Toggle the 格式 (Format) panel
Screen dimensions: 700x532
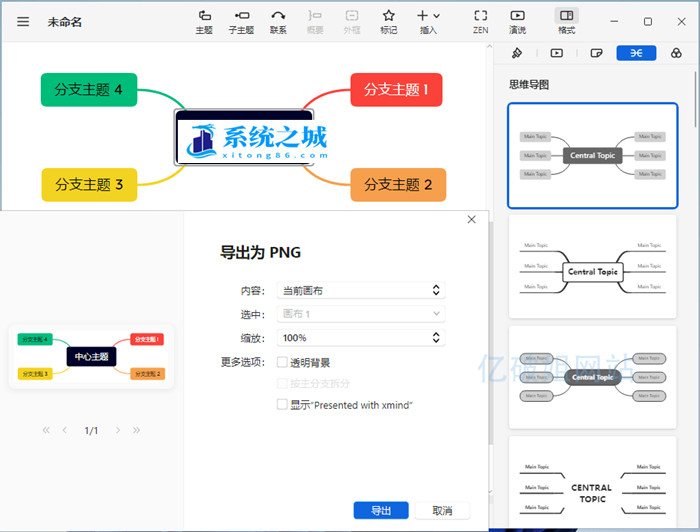(566, 21)
